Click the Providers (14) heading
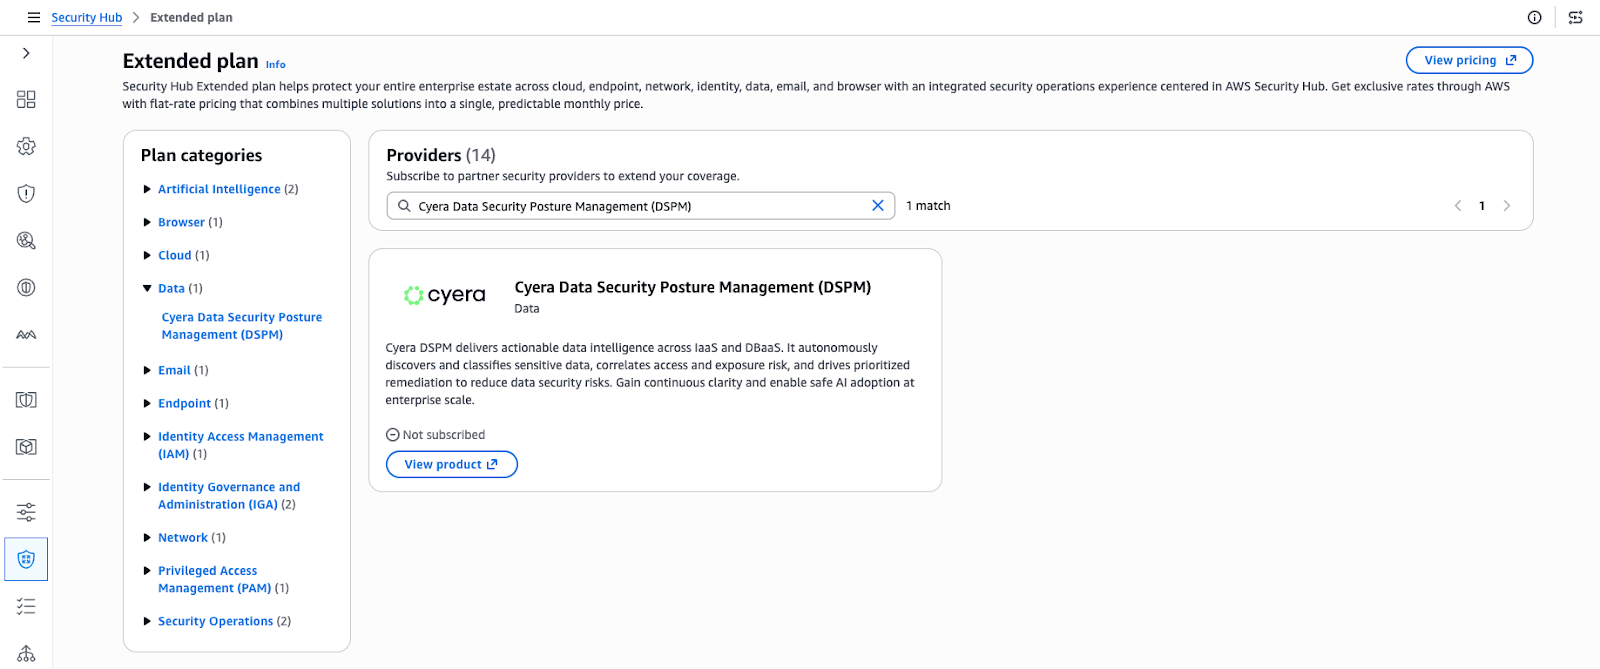 pos(441,155)
